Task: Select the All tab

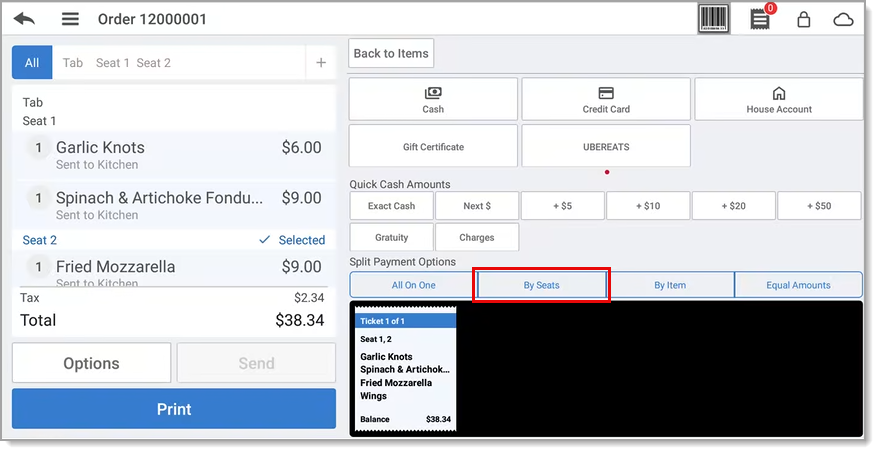Action: coord(32,62)
